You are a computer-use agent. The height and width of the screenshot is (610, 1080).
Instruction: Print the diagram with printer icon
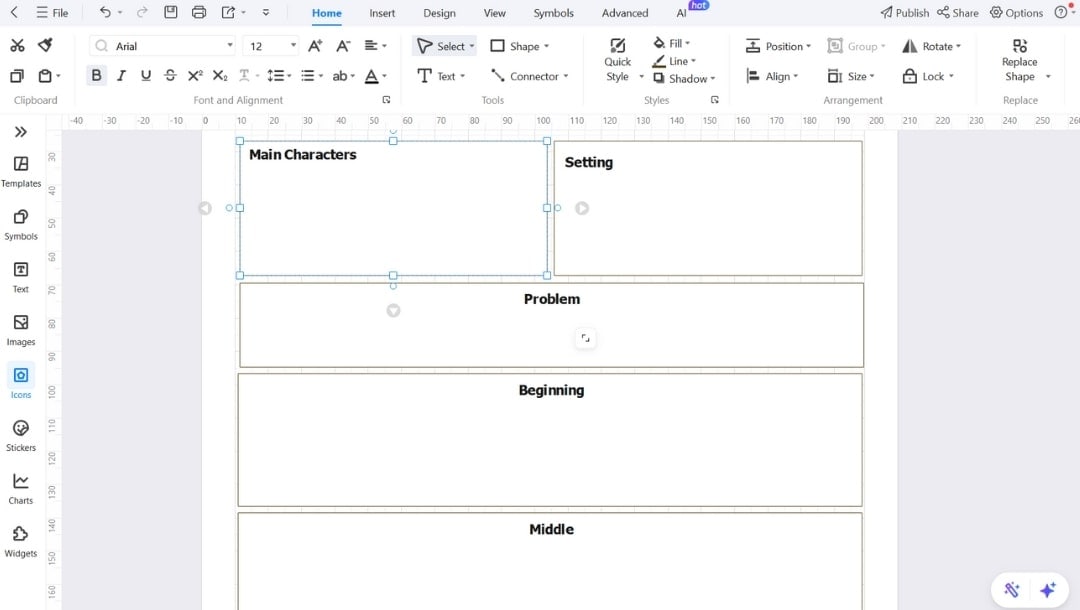click(x=199, y=12)
